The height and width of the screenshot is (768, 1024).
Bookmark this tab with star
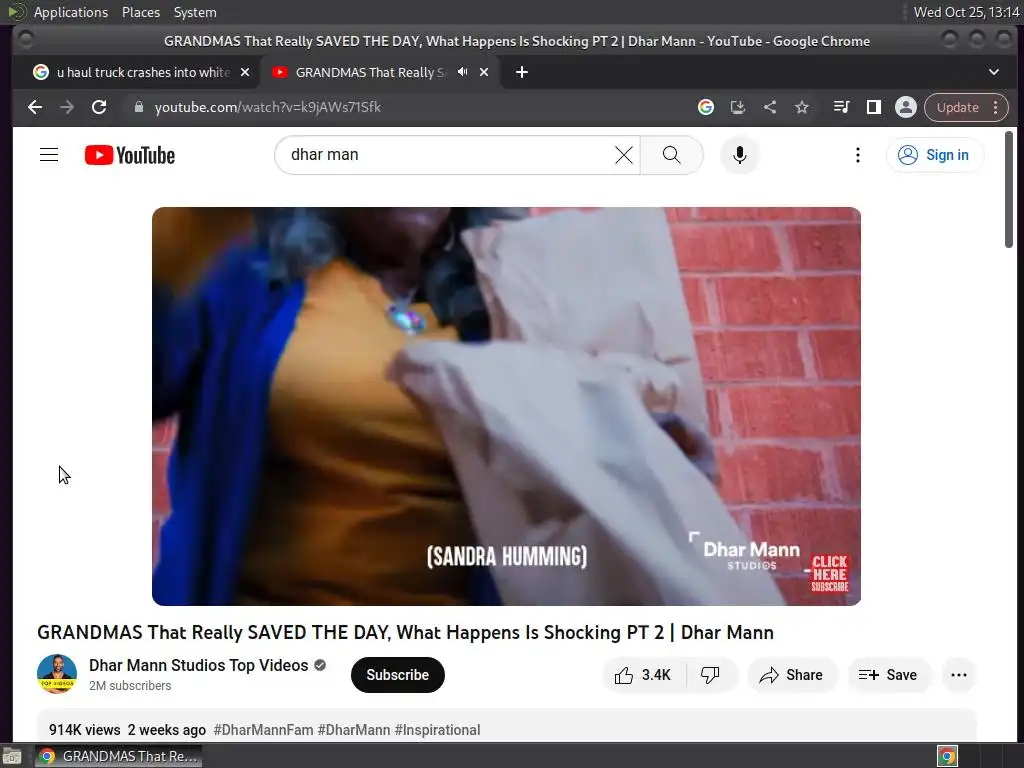801,107
